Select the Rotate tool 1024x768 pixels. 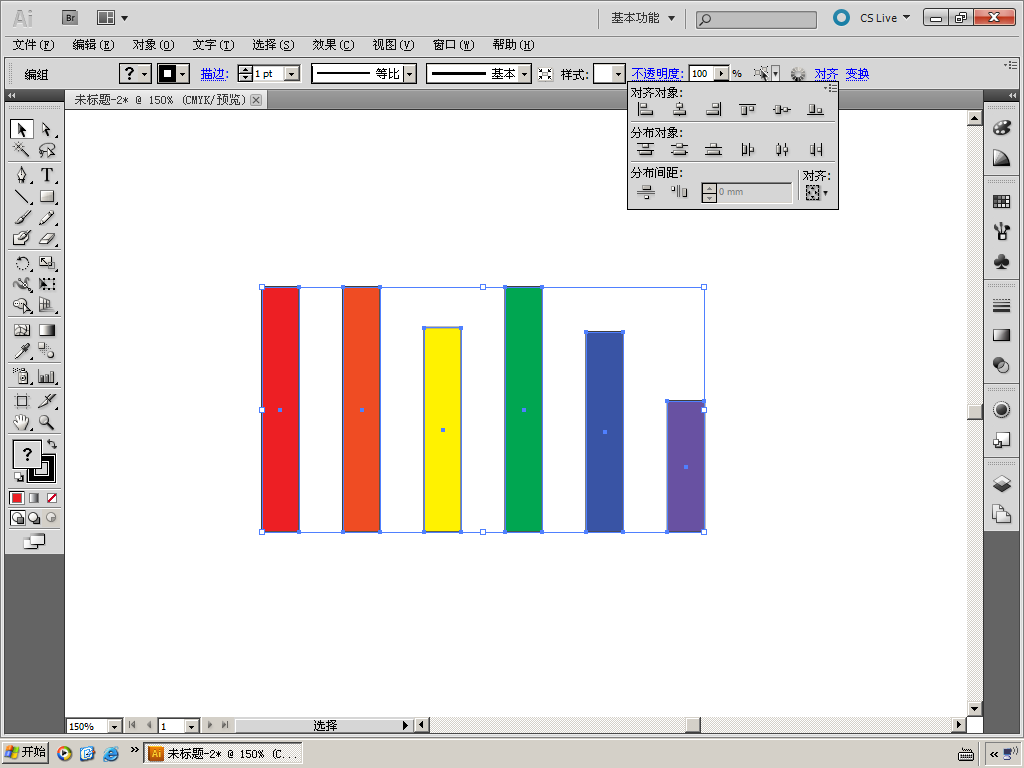click(22, 263)
